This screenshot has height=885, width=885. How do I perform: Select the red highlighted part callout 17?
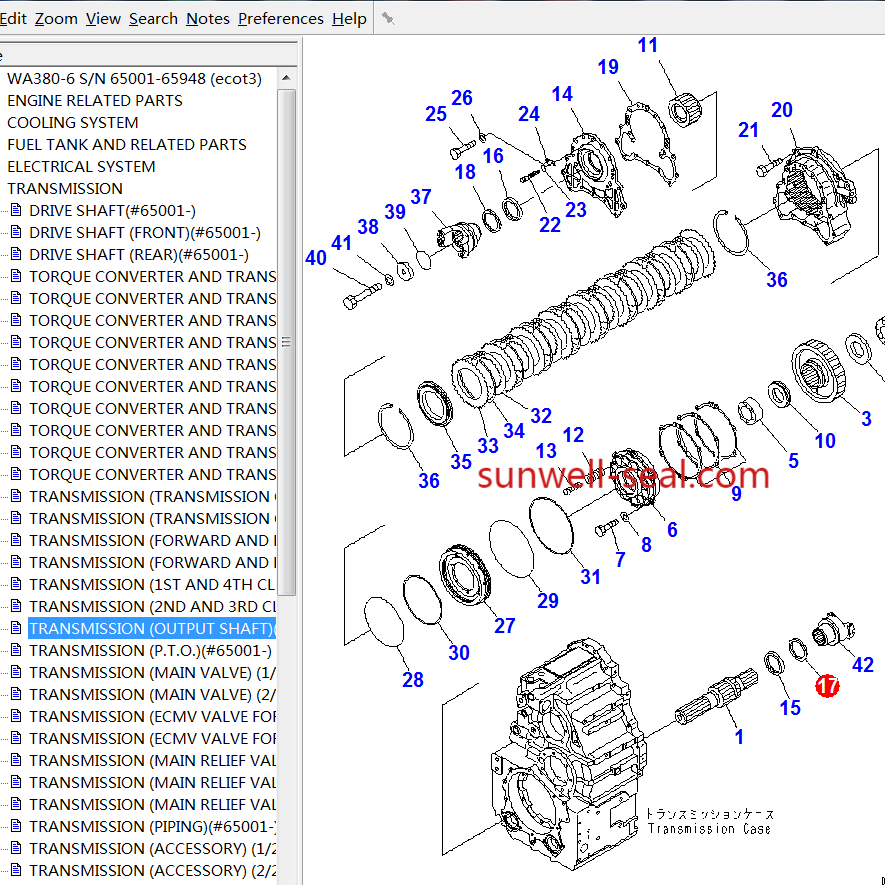(x=827, y=685)
